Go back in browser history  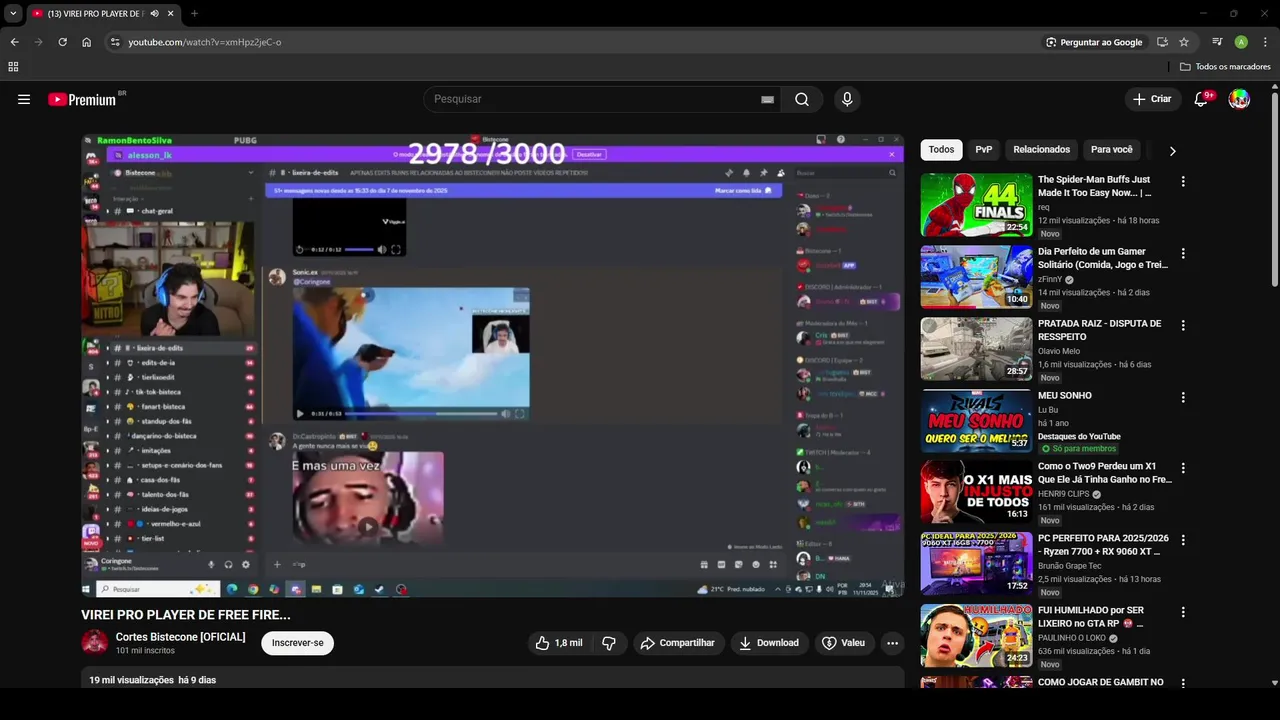click(14, 42)
